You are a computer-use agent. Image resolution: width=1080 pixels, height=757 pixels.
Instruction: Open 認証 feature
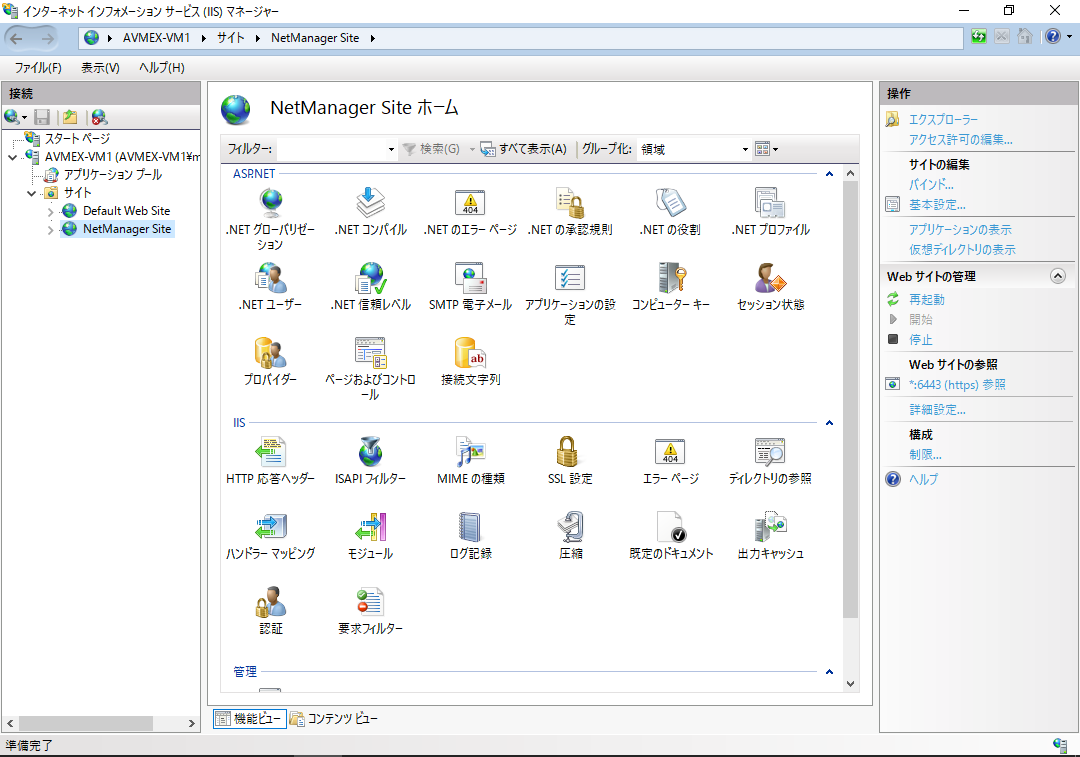pos(270,611)
